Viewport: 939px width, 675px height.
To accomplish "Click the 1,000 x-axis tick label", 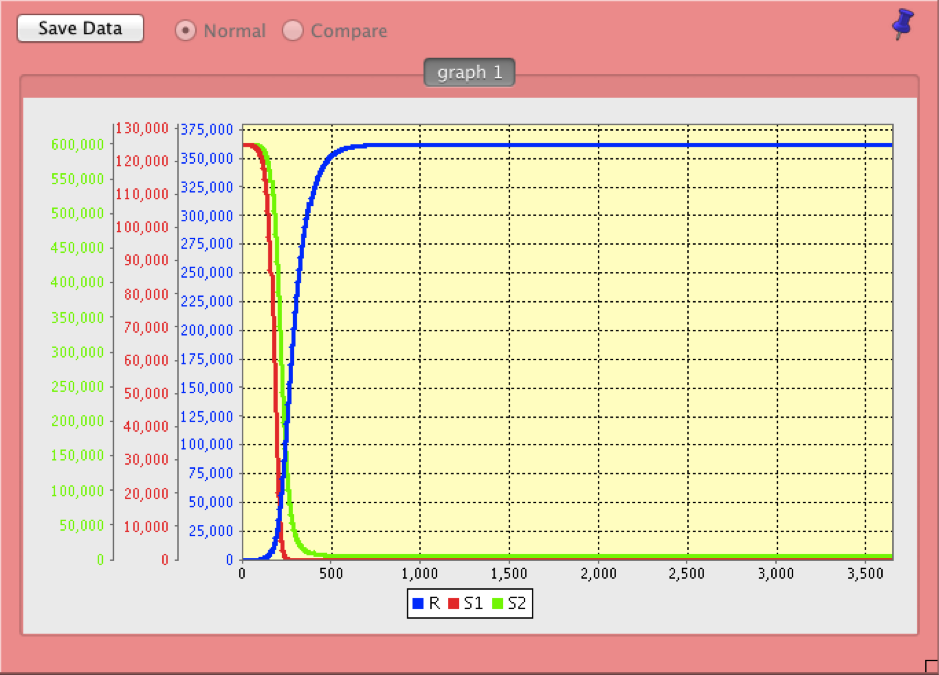I will 419,573.
